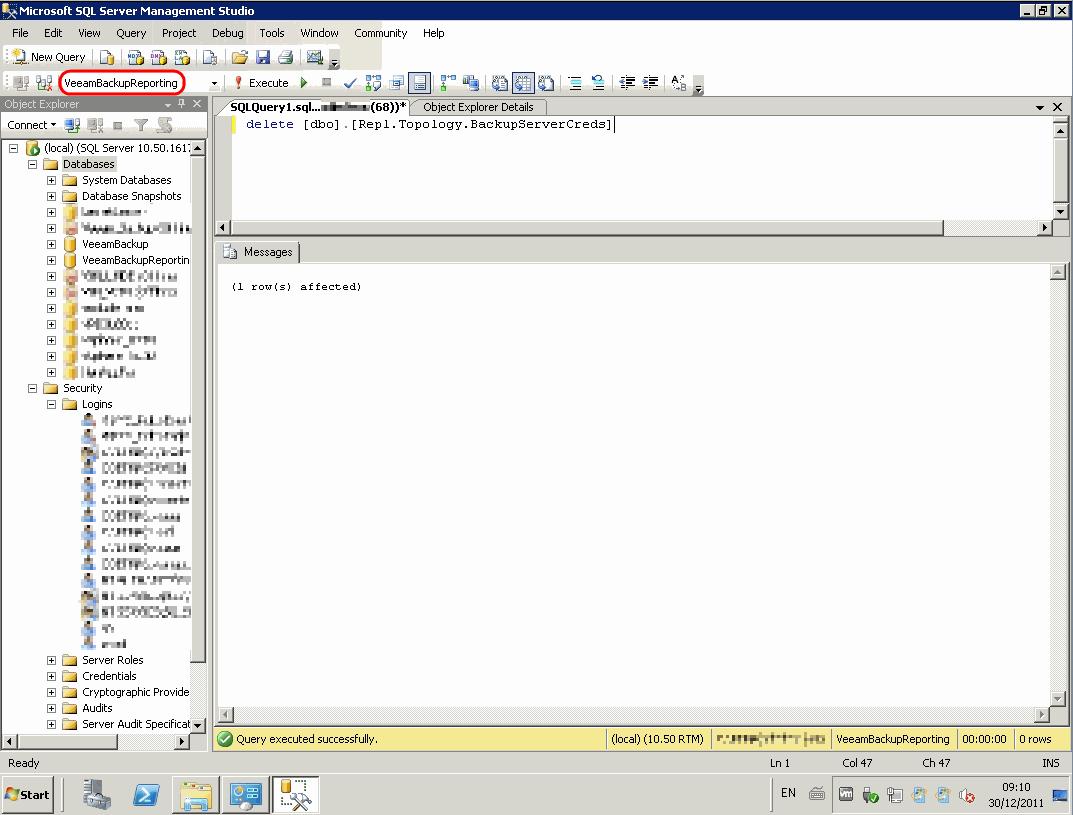1073x815 pixels.
Task: Expand the Audits folder
Action: coord(51,708)
